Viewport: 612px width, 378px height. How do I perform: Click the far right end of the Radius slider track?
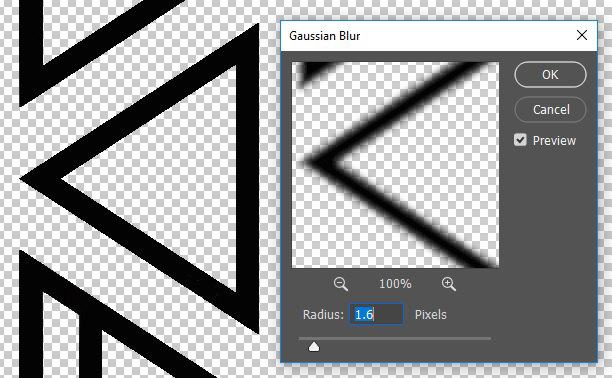coord(489,339)
